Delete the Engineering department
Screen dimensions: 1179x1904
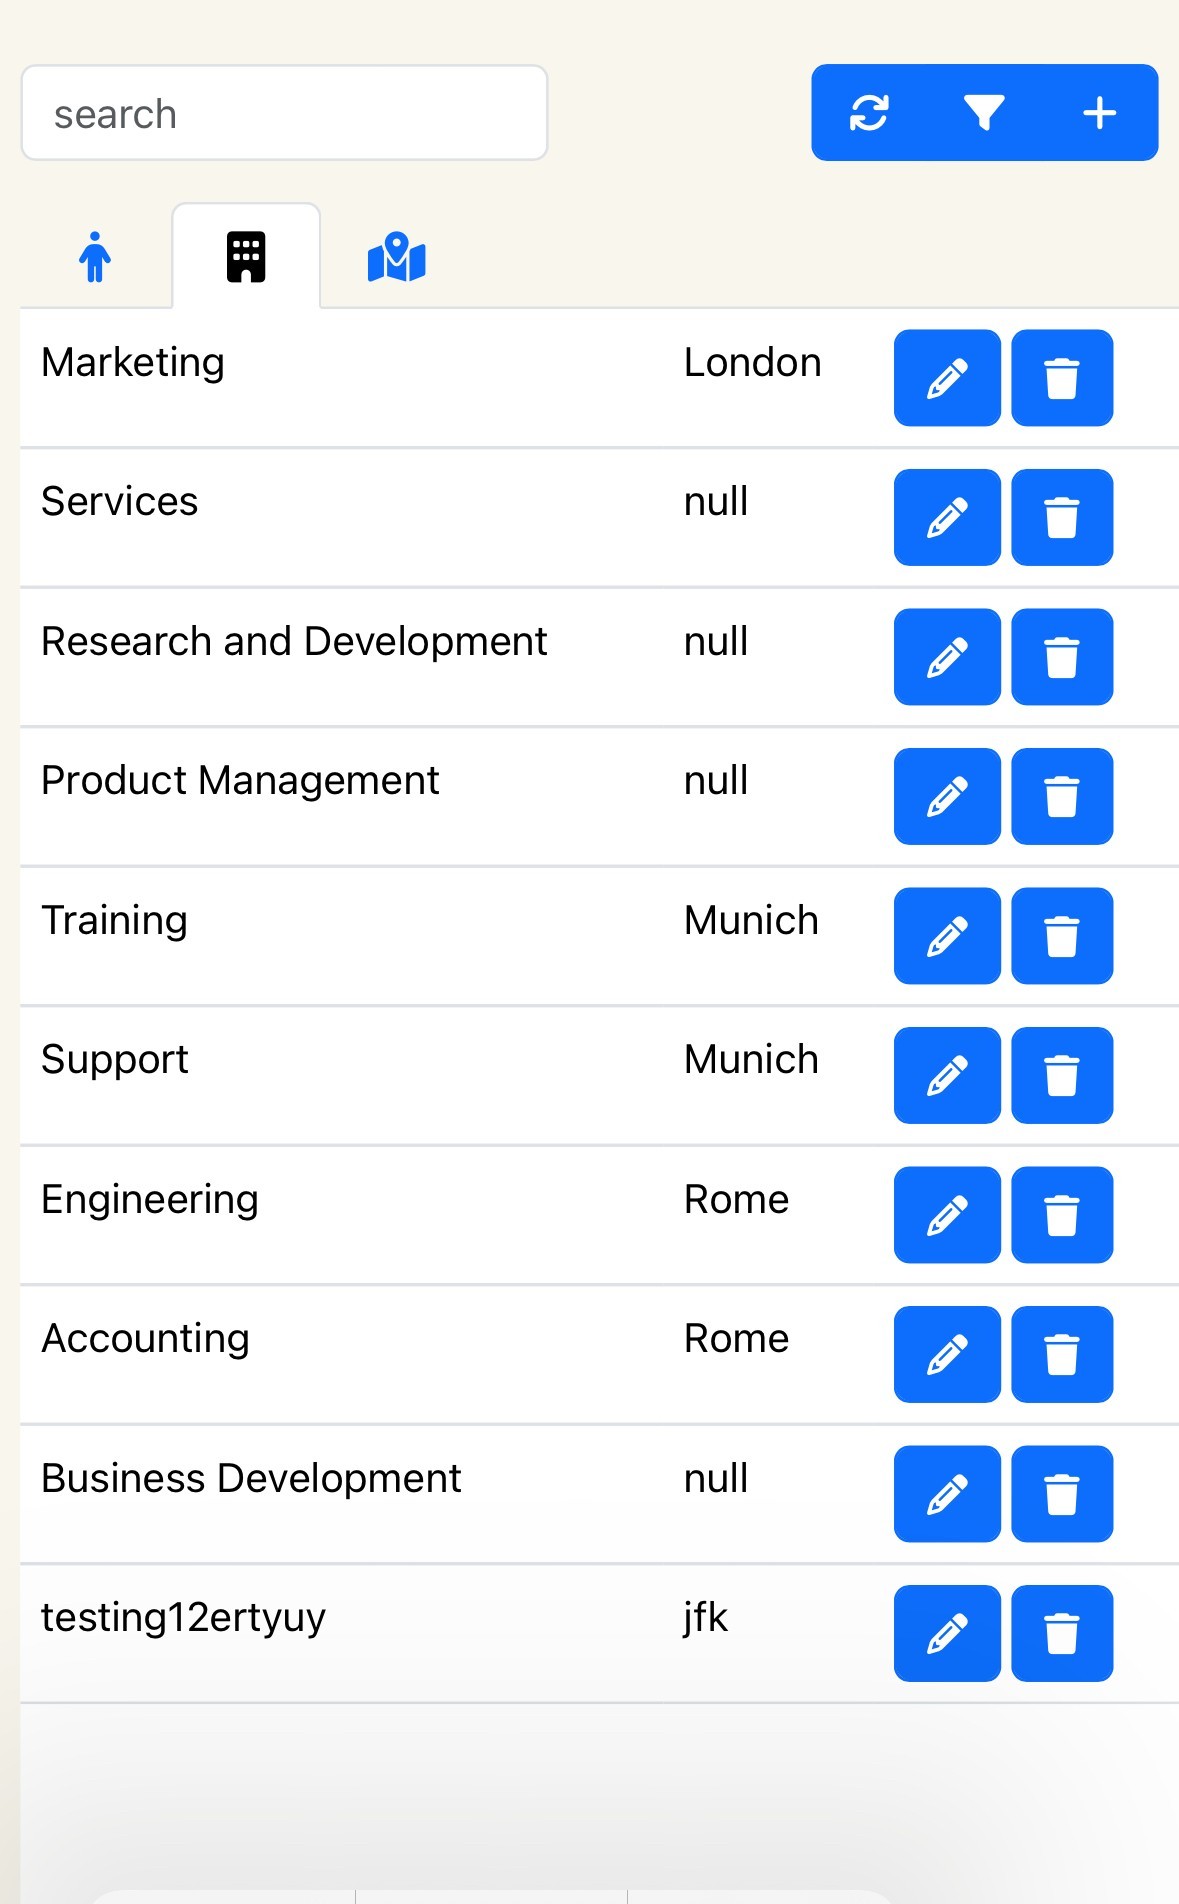coord(1061,1215)
